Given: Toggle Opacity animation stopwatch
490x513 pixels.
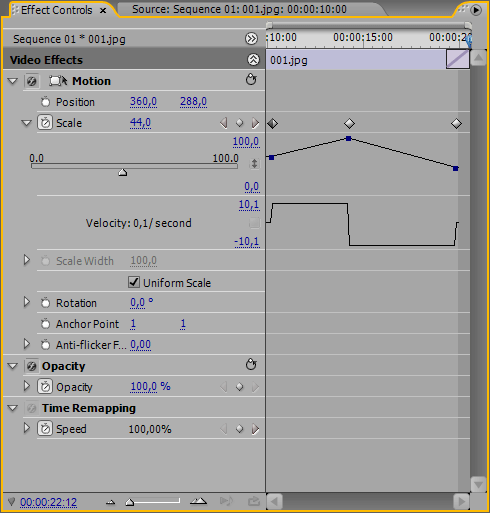Looking at the screenshot, I should coord(45,387).
